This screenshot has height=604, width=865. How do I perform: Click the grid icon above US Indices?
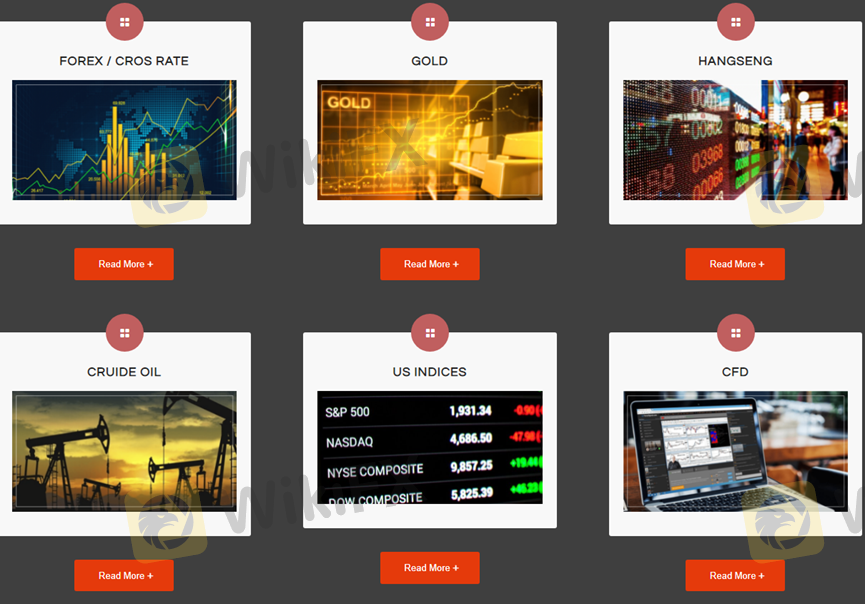430,333
